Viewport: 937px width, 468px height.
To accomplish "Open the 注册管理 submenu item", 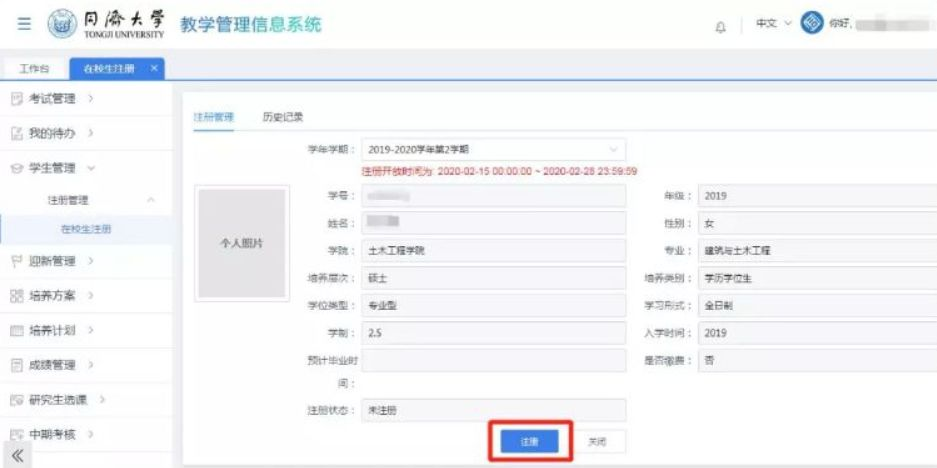I will tap(68, 200).
